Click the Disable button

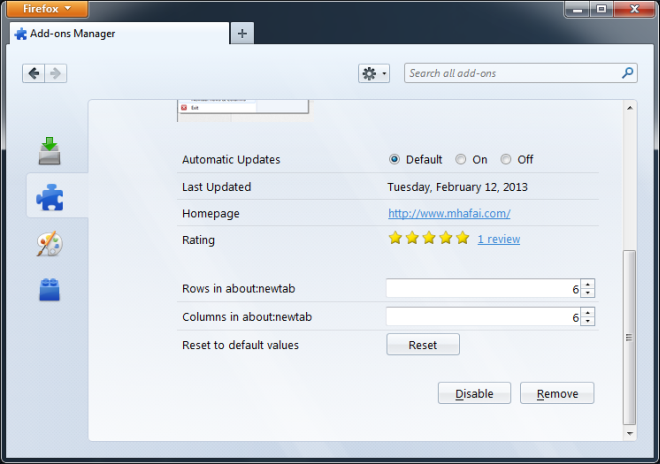pos(474,393)
